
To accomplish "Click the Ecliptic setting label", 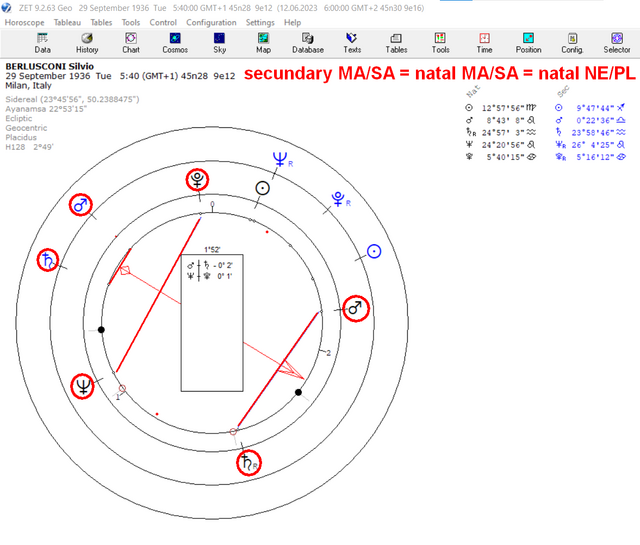I will [19, 118].
